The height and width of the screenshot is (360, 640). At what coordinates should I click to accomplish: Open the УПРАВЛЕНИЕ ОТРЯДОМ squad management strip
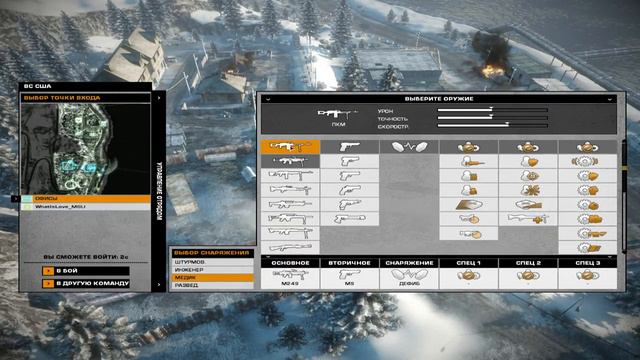(159, 191)
